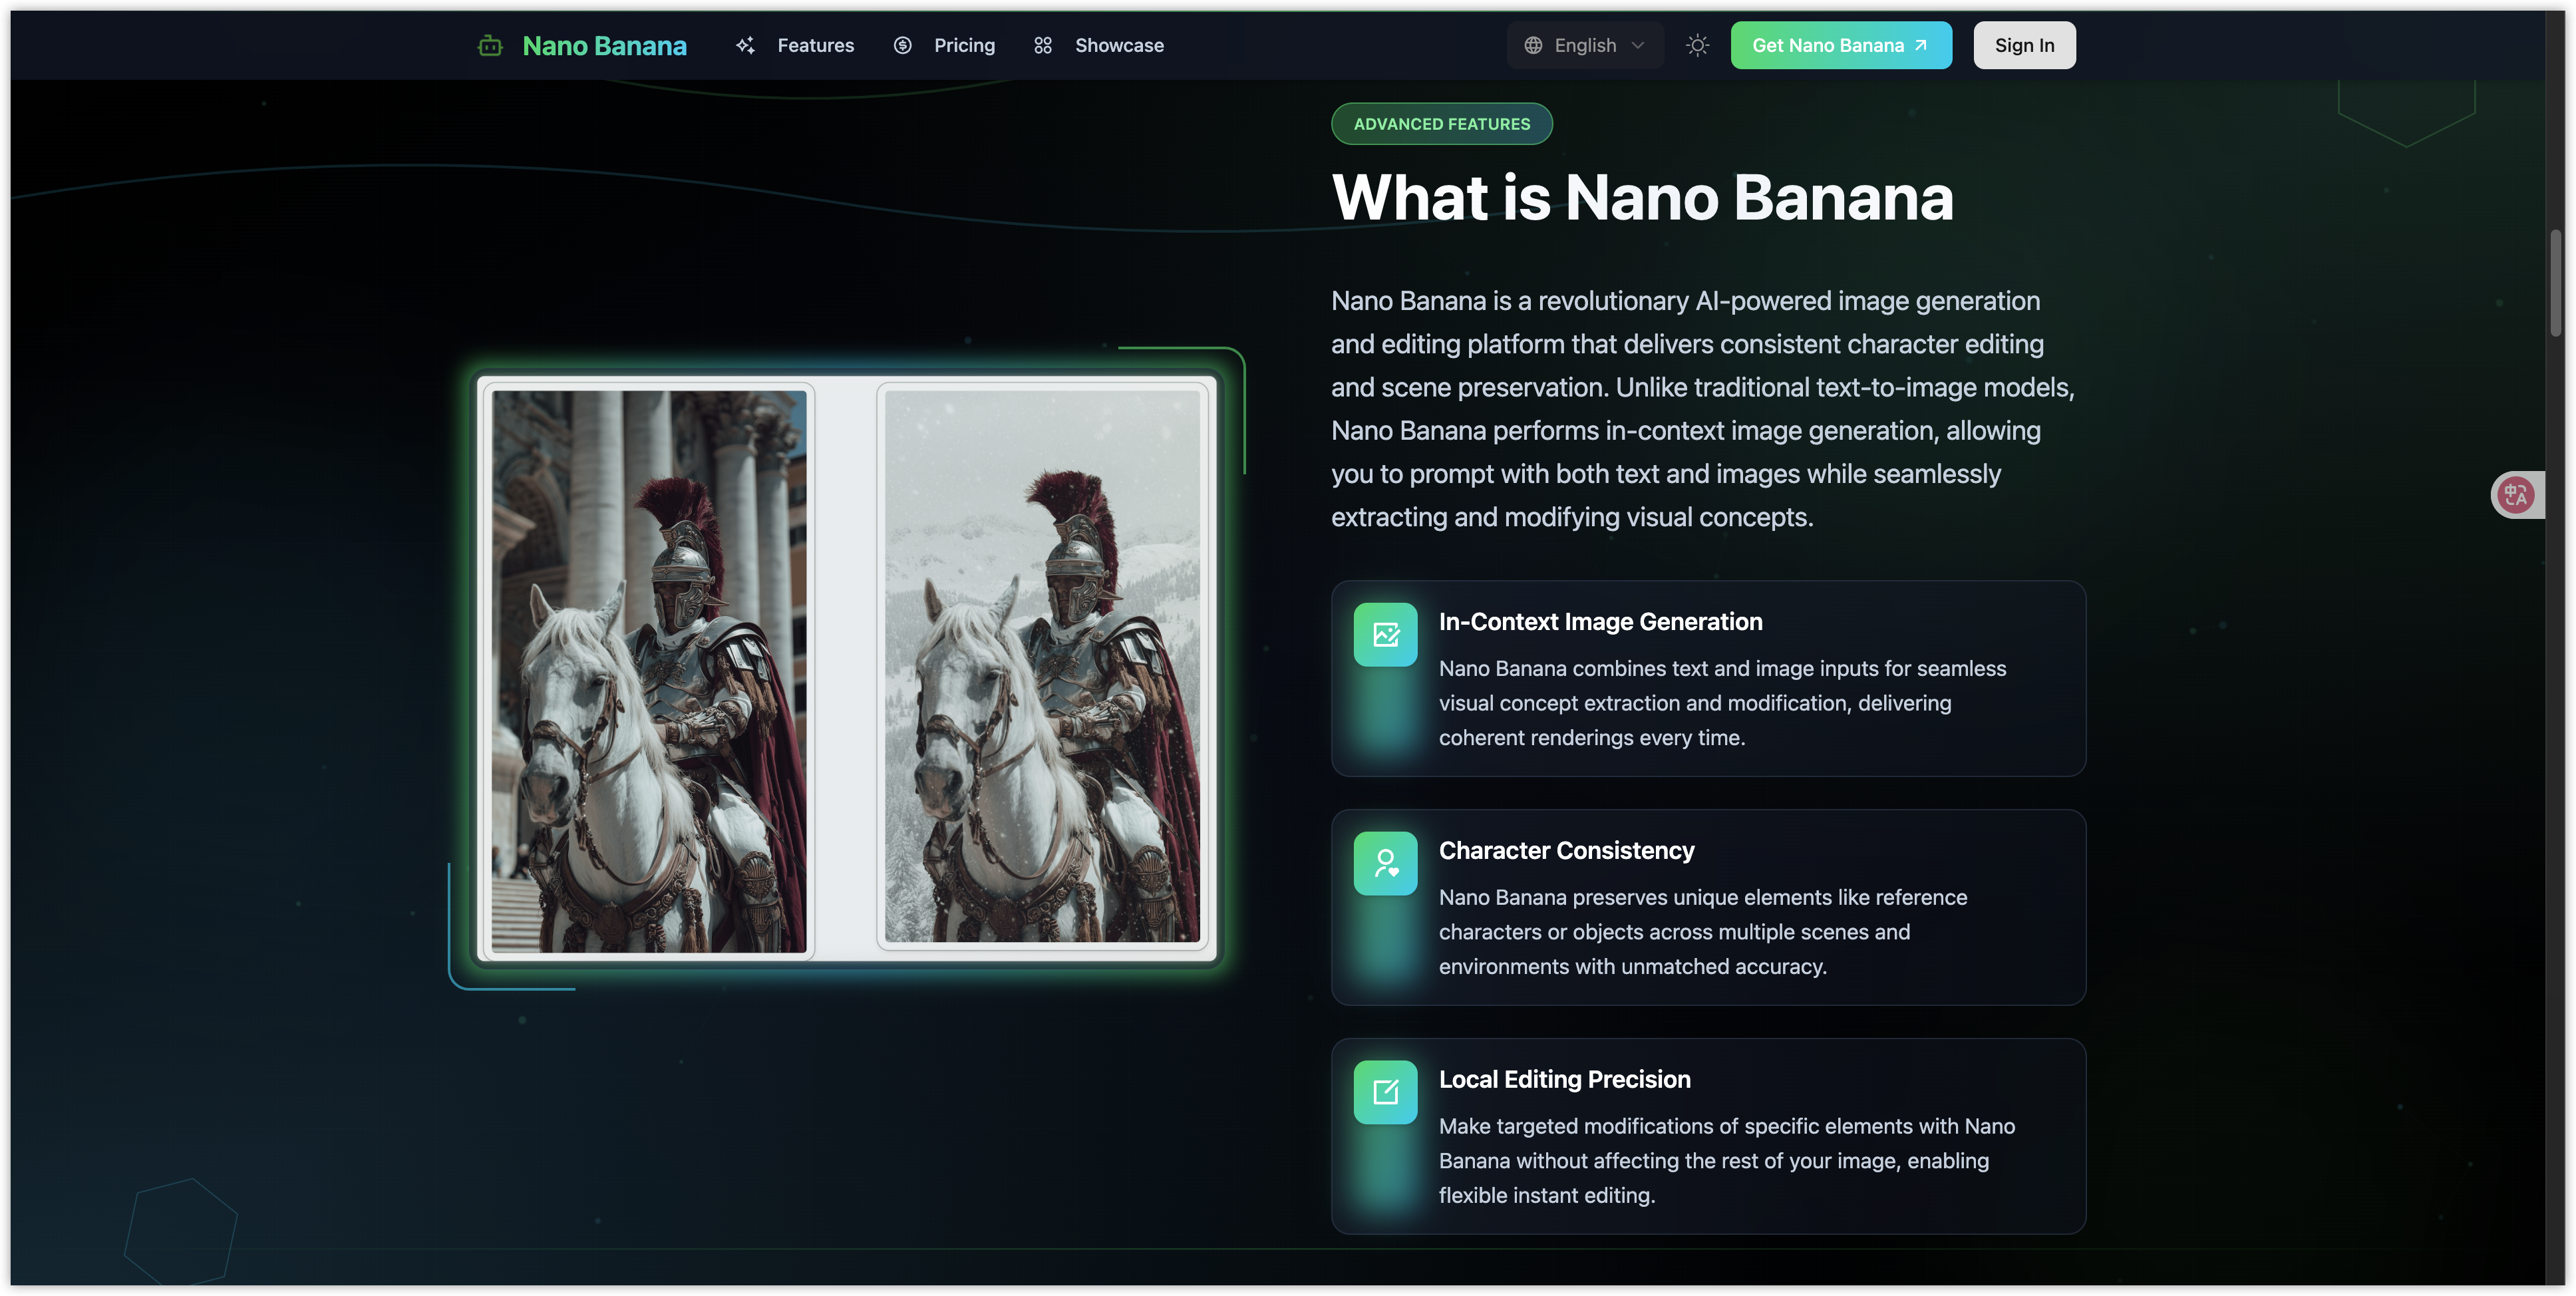Image resolution: width=2576 pixels, height=1296 pixels.
Task: Go to the Features menu item
Action: 815,46
